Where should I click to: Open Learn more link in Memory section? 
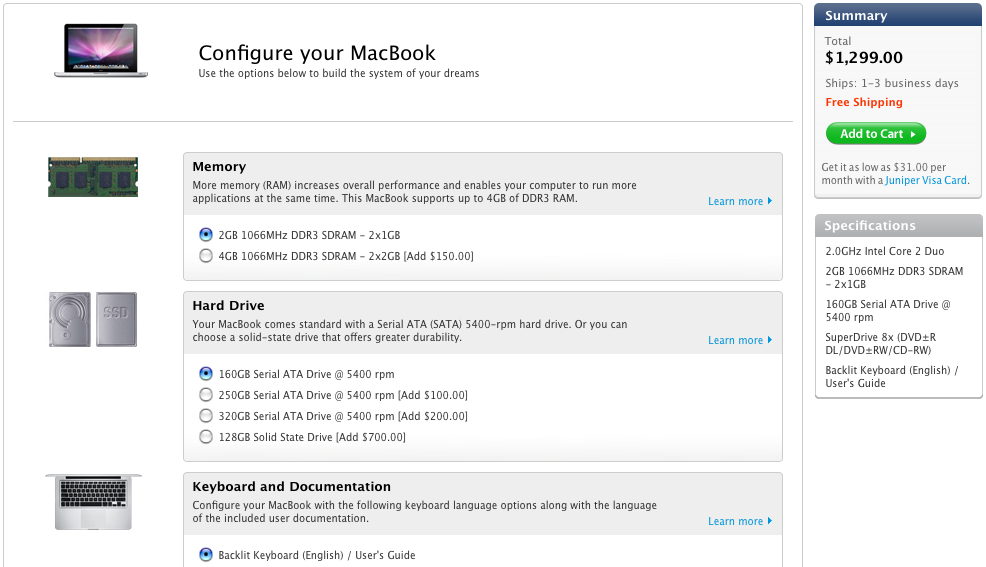pos(739,202)
